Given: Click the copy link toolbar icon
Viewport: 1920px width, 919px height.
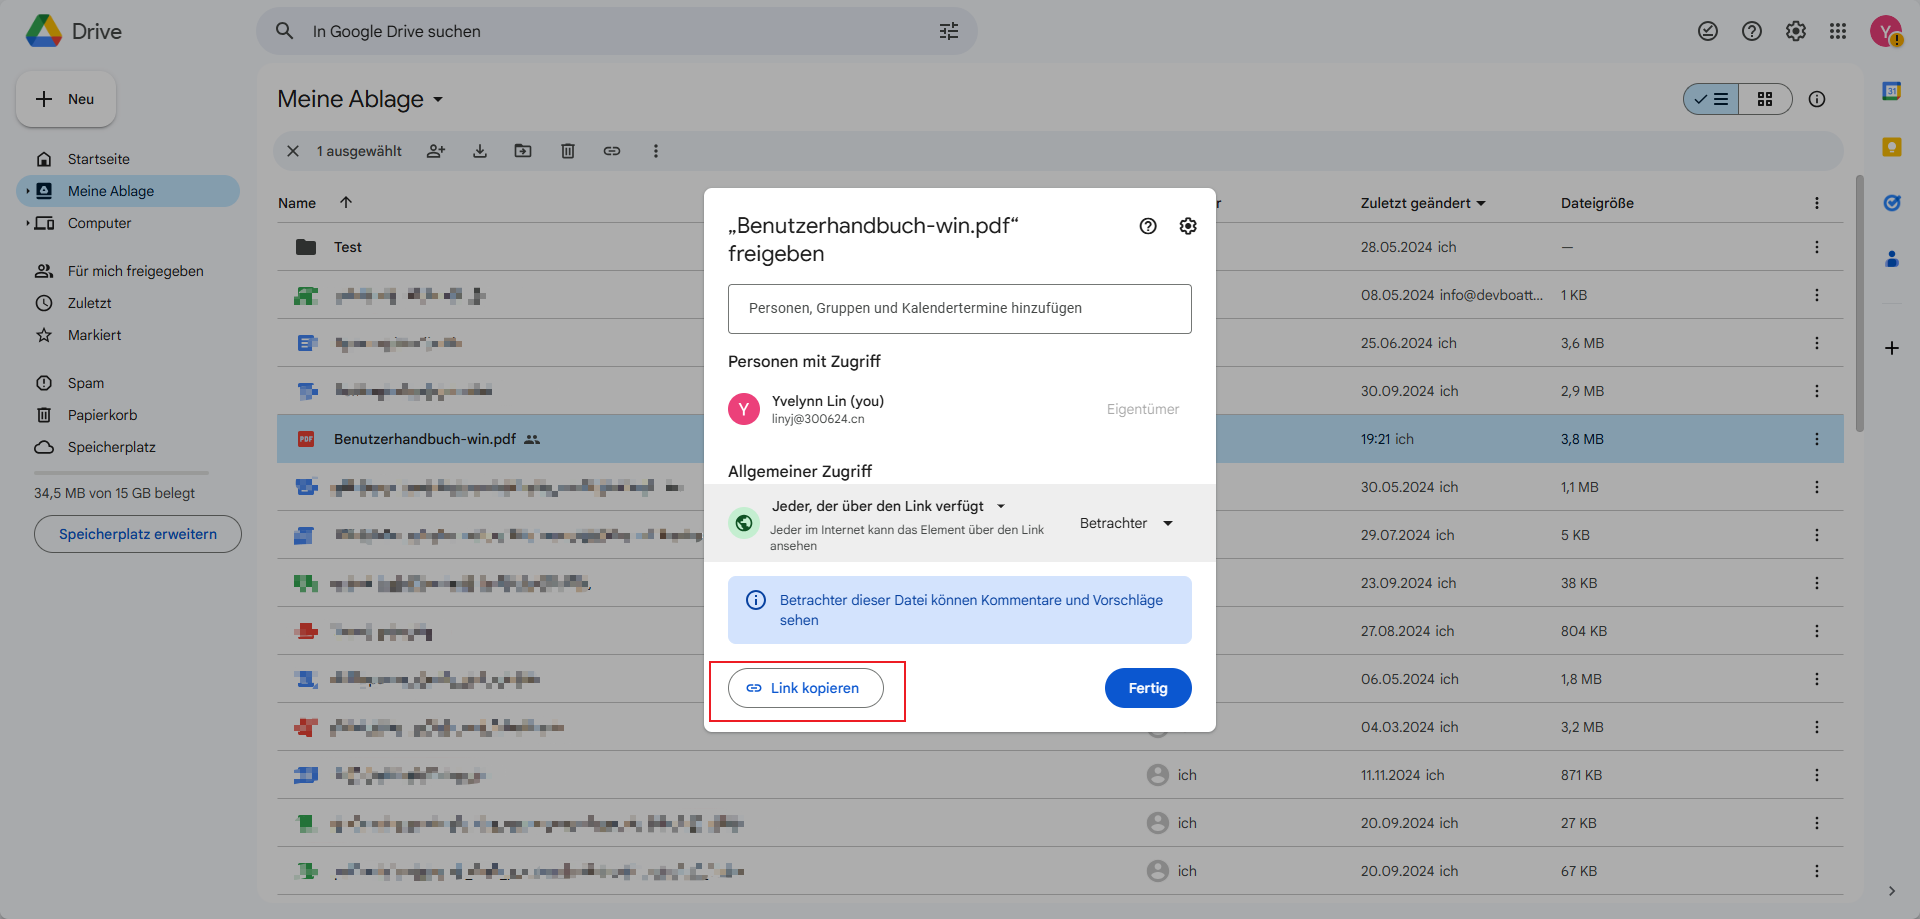Looking at the screenshot, I should pos(612,151).
